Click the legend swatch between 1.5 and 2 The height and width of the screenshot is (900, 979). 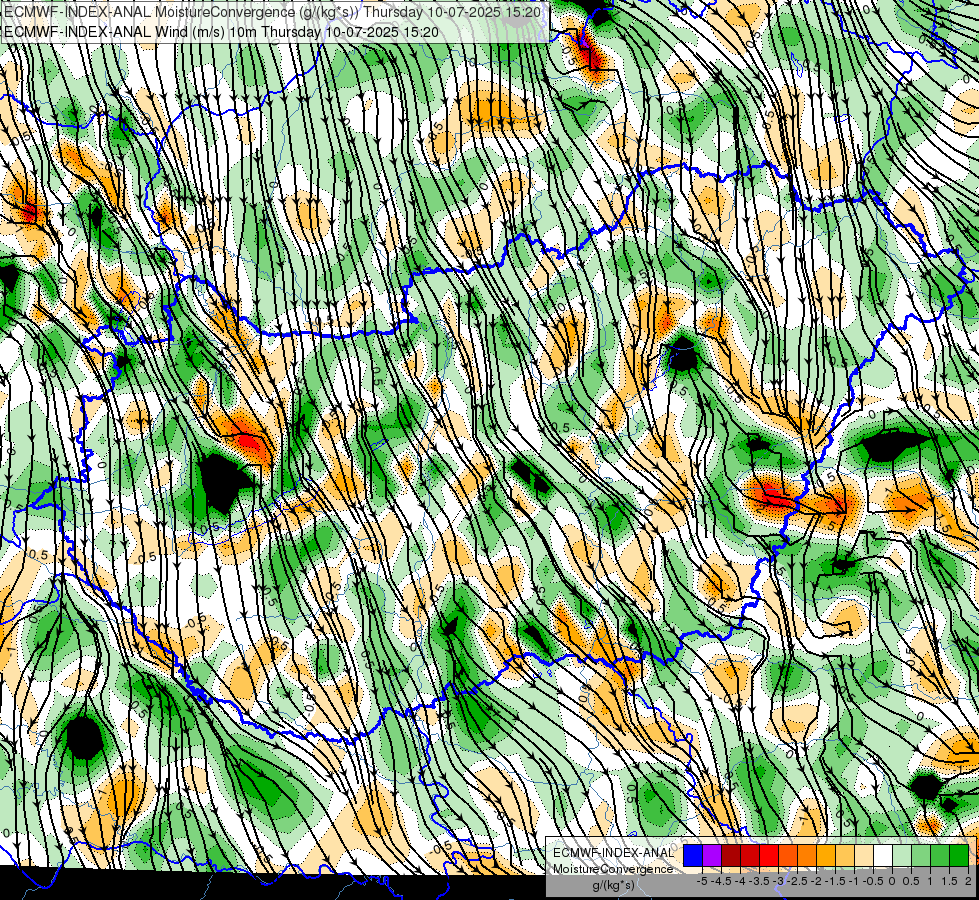pyautogui.click(x=940, y=856)
